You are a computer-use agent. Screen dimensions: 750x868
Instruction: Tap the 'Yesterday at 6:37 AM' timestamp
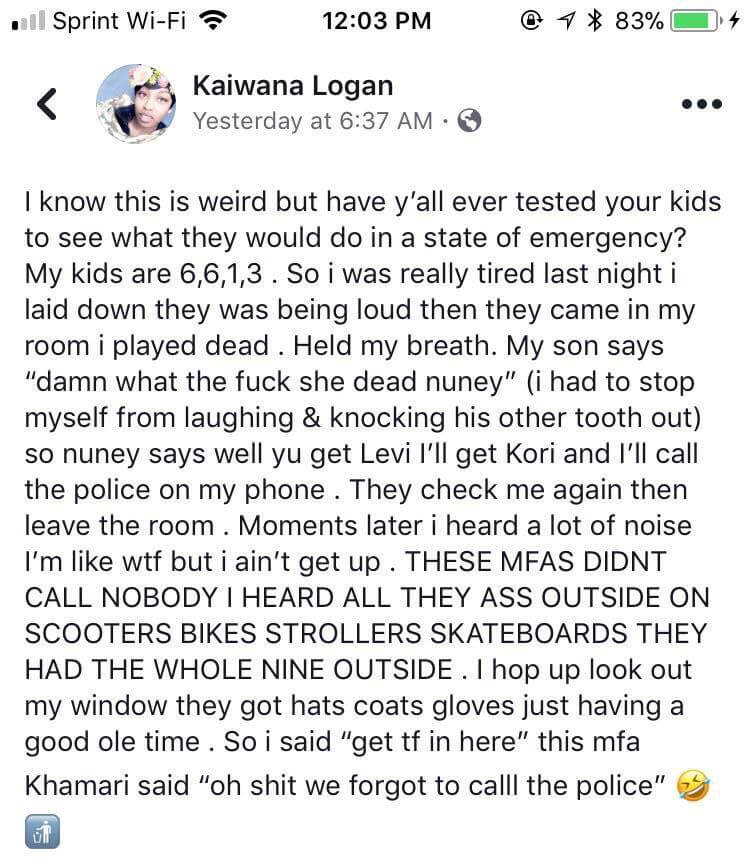point(312,121)
